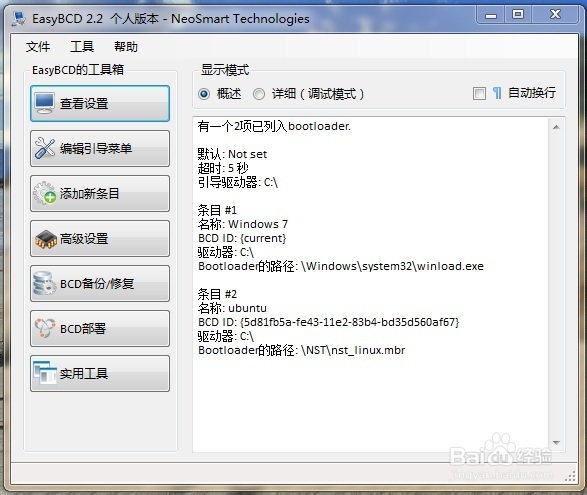
Task: Maximize the EasyBCD window
Action: click(518, 15)
